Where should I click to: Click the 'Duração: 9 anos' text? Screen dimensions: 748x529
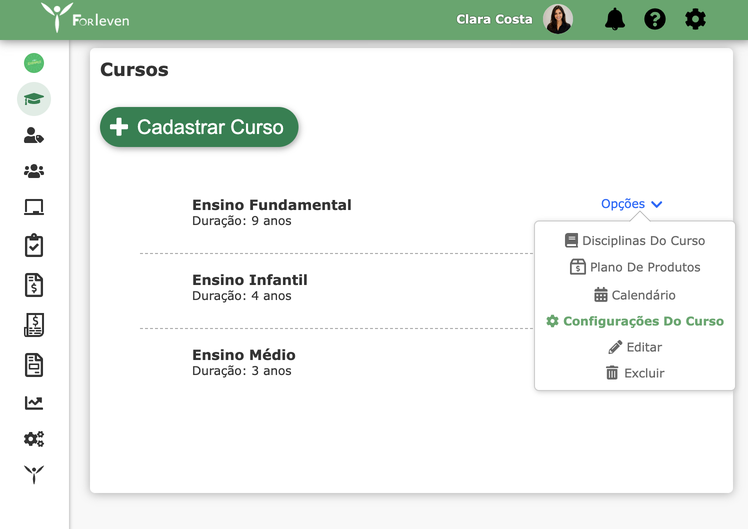coord(241,221)
